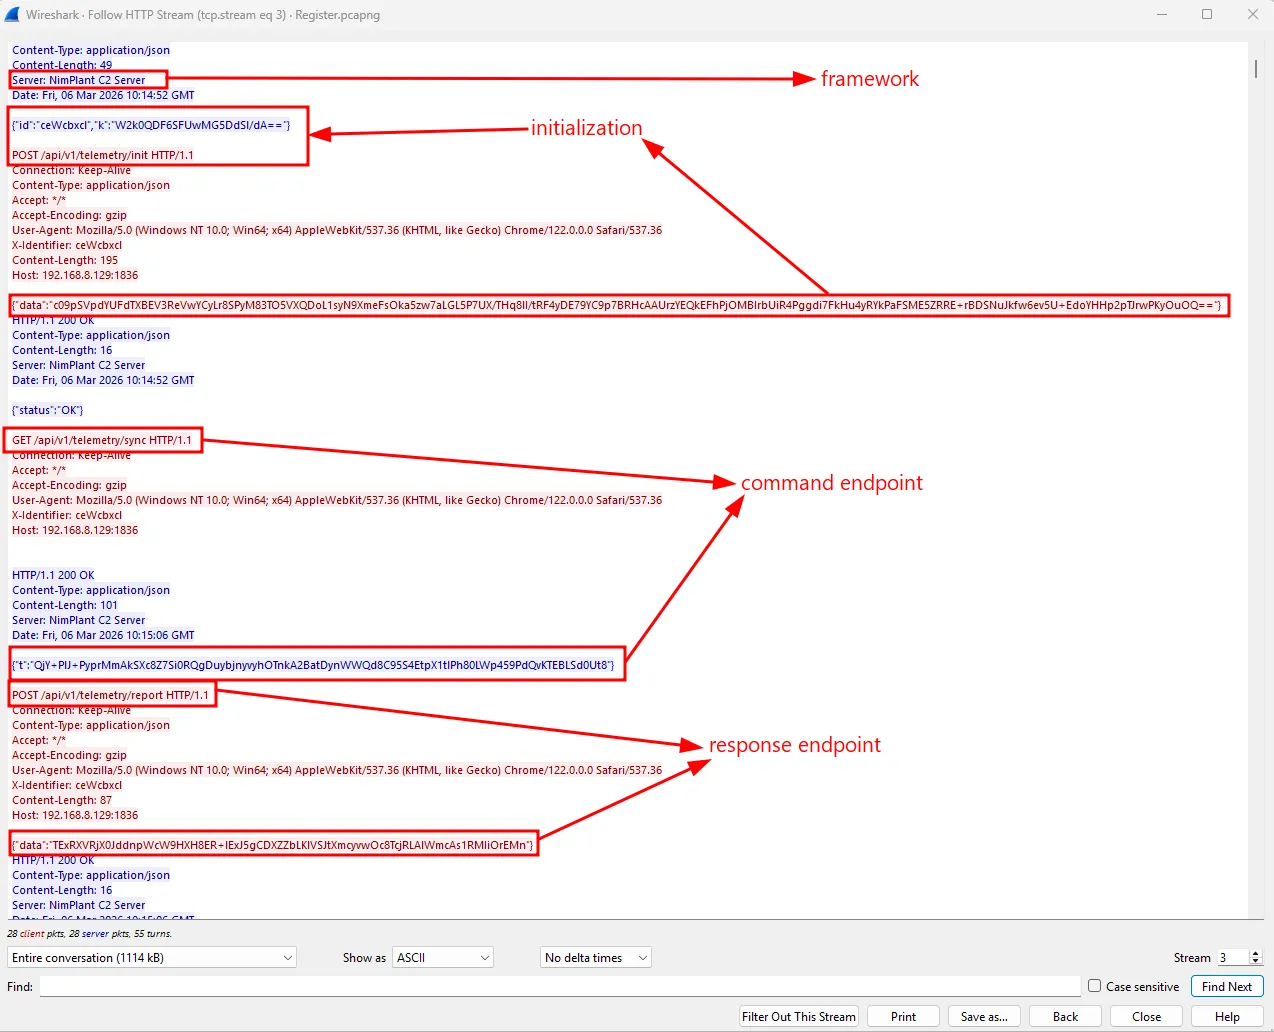Viewport: 1274px width, 1032px height.
Task: Click inside the Find search field
Action: coord(560,986)
